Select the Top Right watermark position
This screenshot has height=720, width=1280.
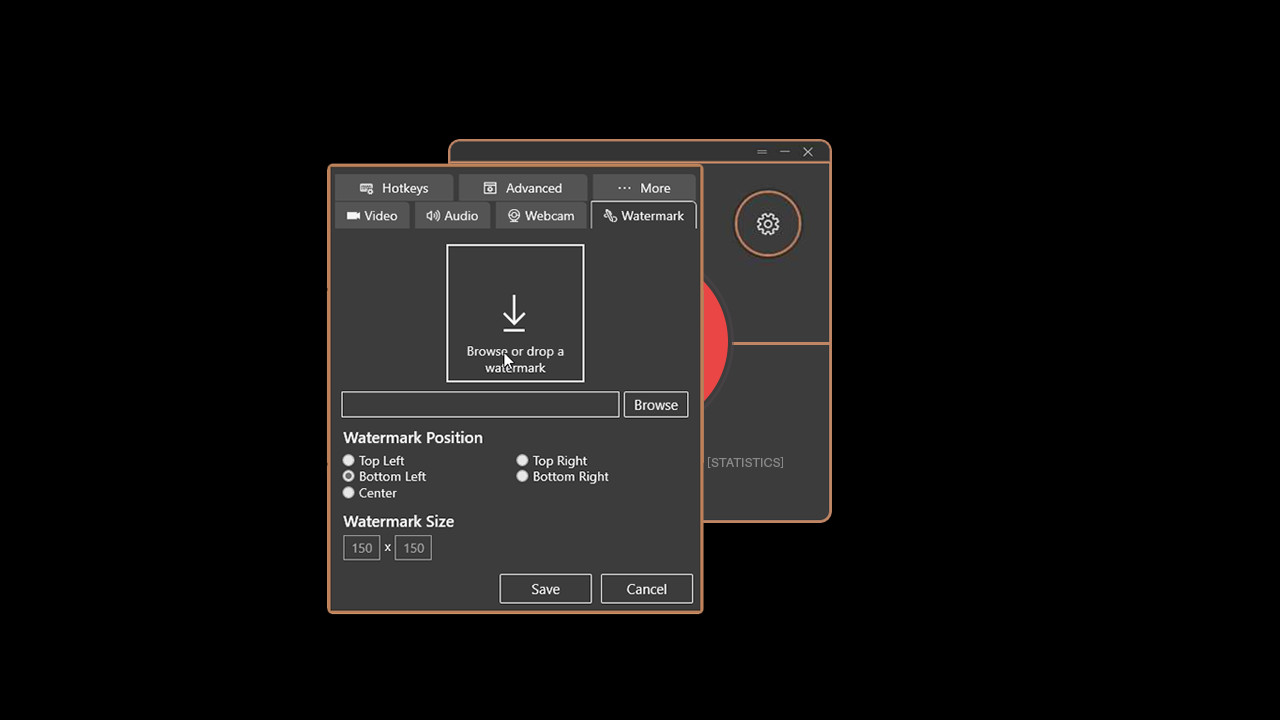(x=522, y=460)
